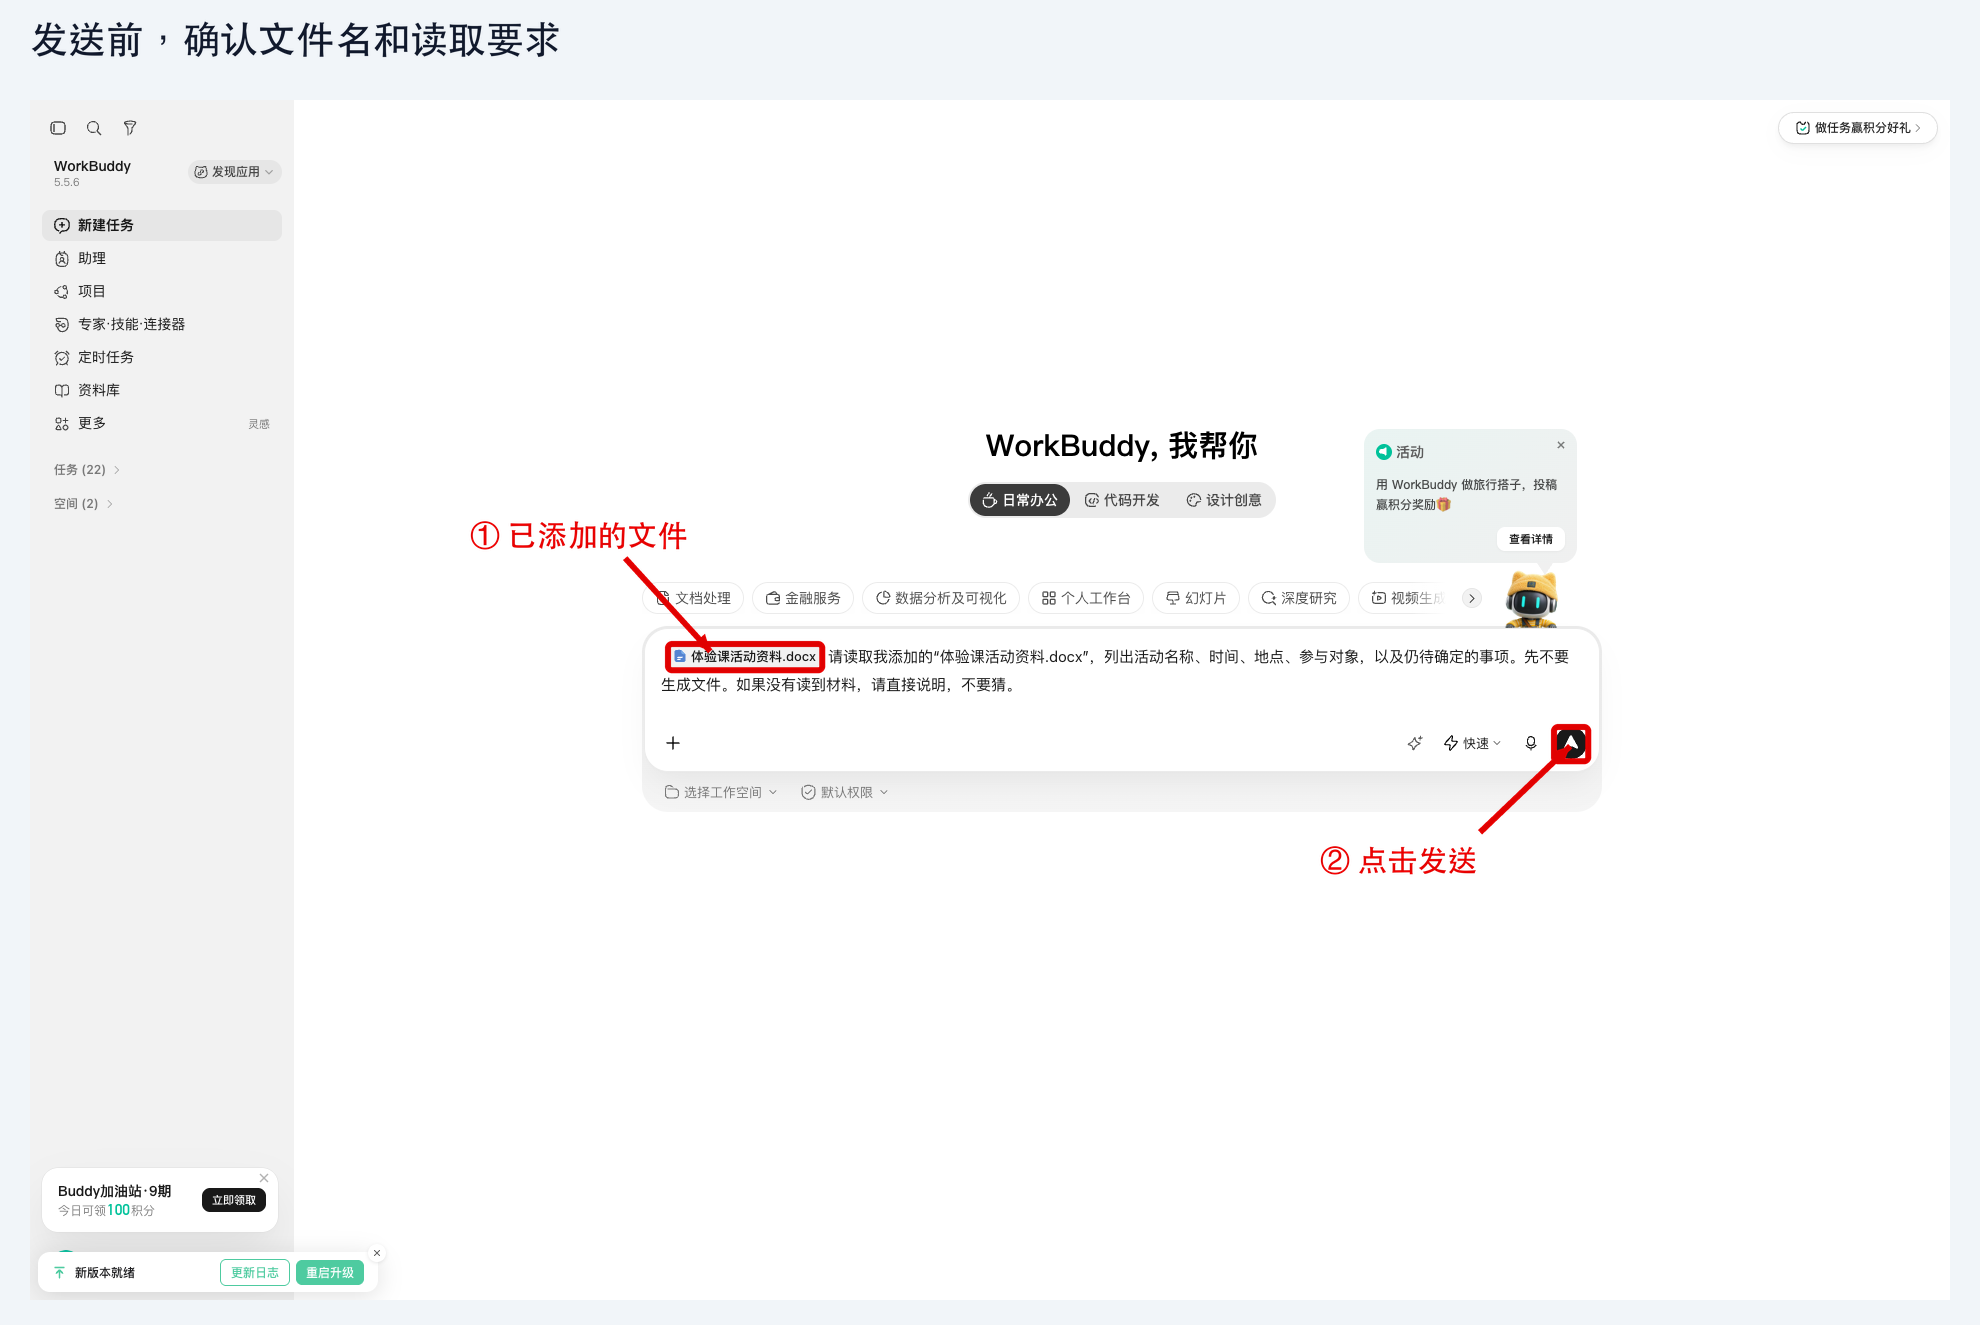
Task: Select the 数据分析及可视化 chip
Action: point(941,598)
